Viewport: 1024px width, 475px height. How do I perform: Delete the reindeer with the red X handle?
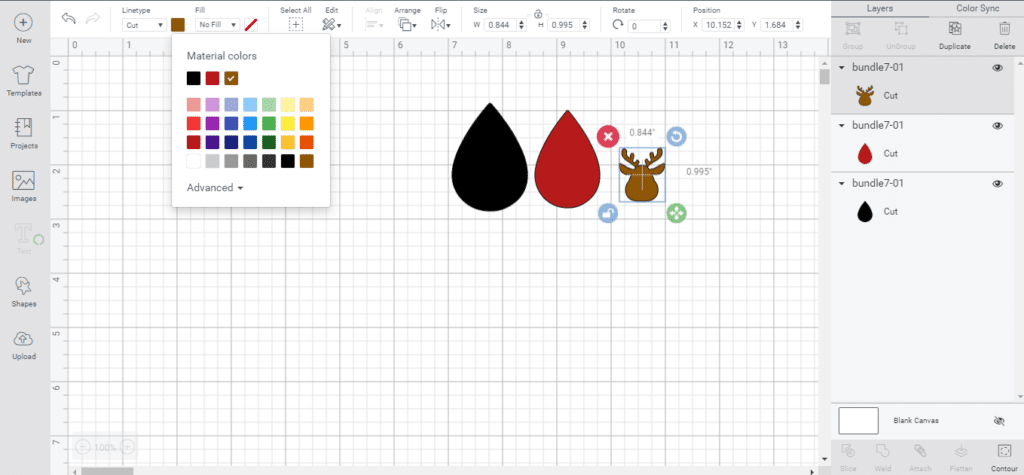coord(608,137)
